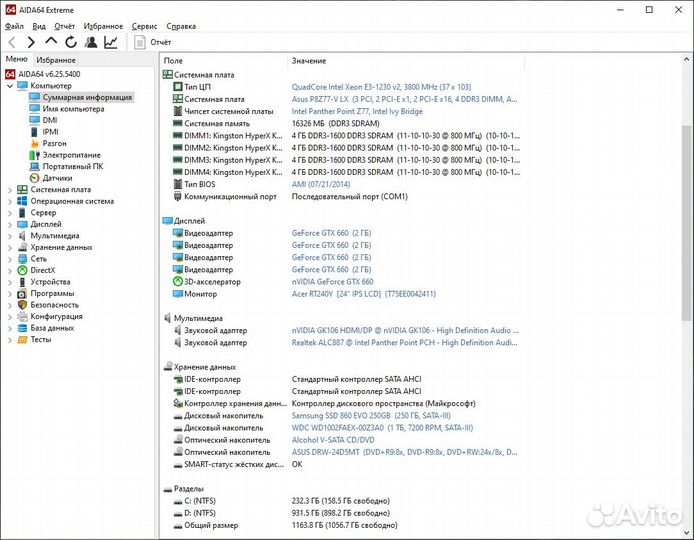Open the Acer RT240Y monitor link
The image size is (694, 540).
363,294
